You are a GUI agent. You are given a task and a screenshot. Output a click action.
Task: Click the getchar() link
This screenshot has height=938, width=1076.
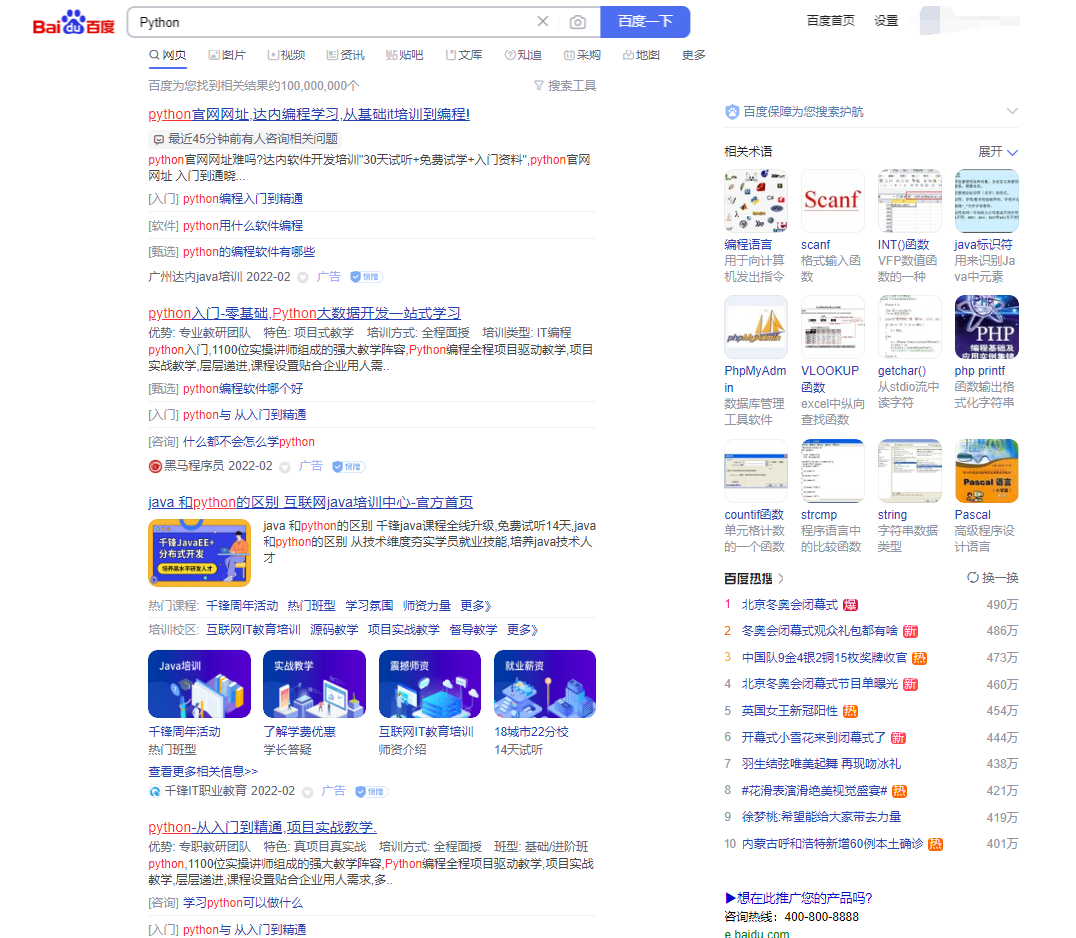(902, 371)
